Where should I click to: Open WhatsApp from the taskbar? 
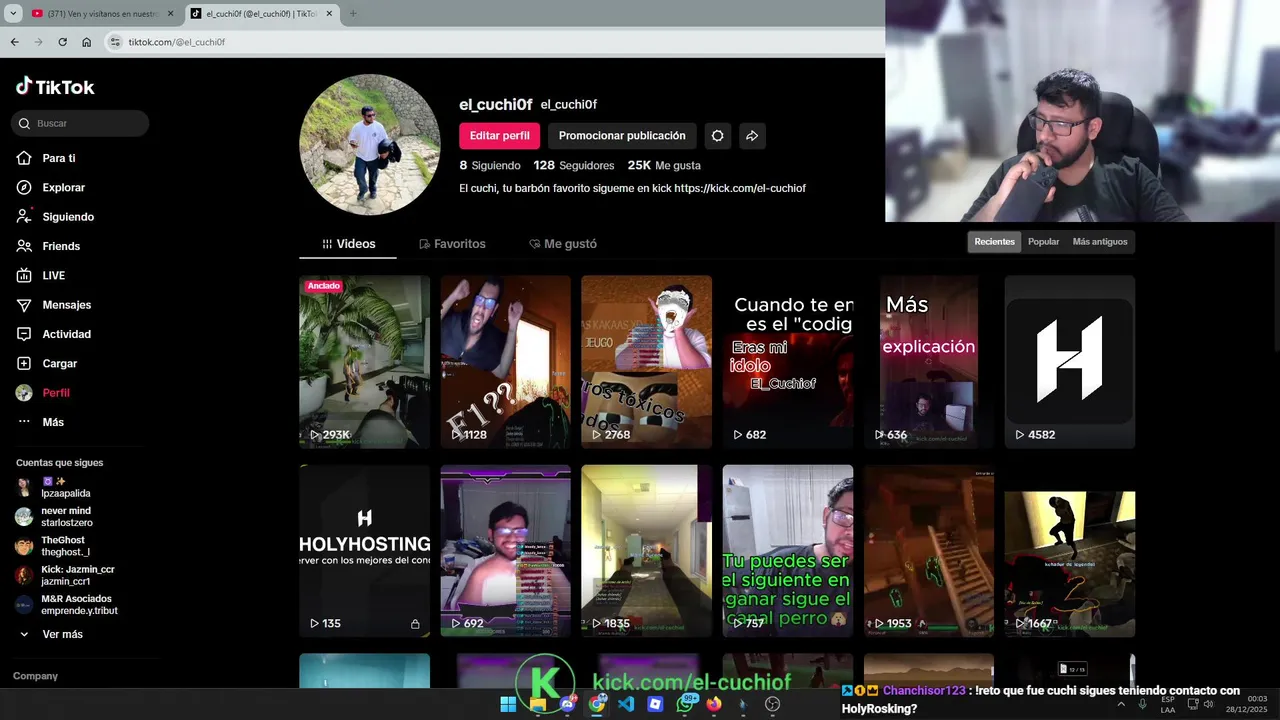coord(685,704)
